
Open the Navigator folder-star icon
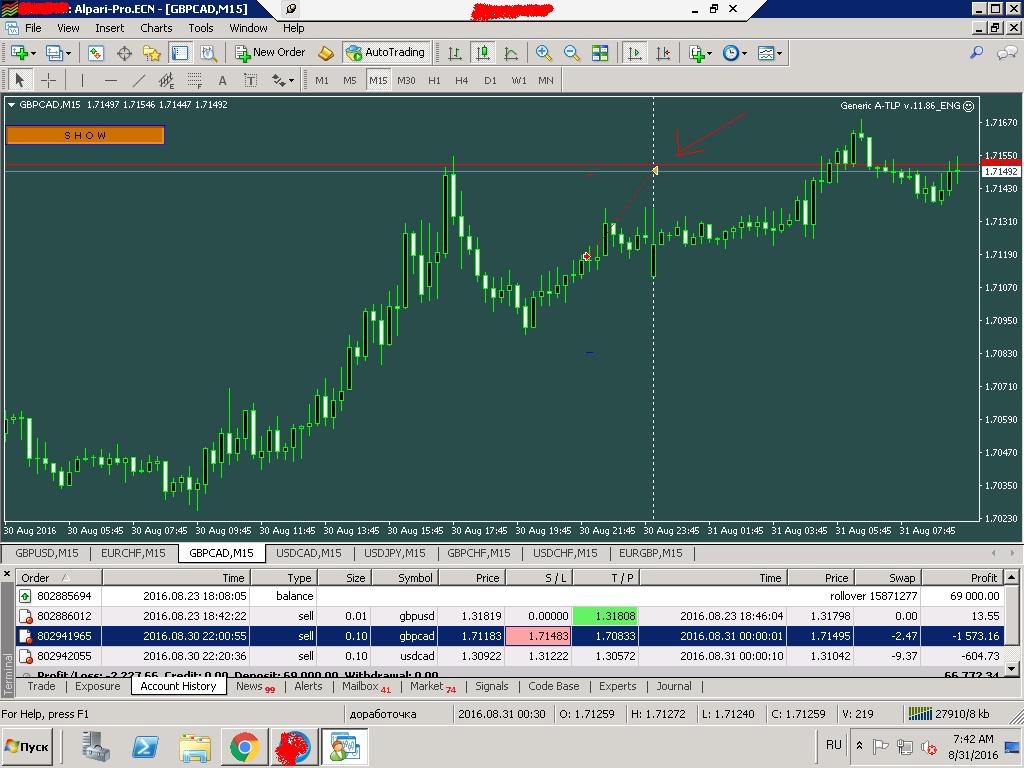tap(152, 53)
